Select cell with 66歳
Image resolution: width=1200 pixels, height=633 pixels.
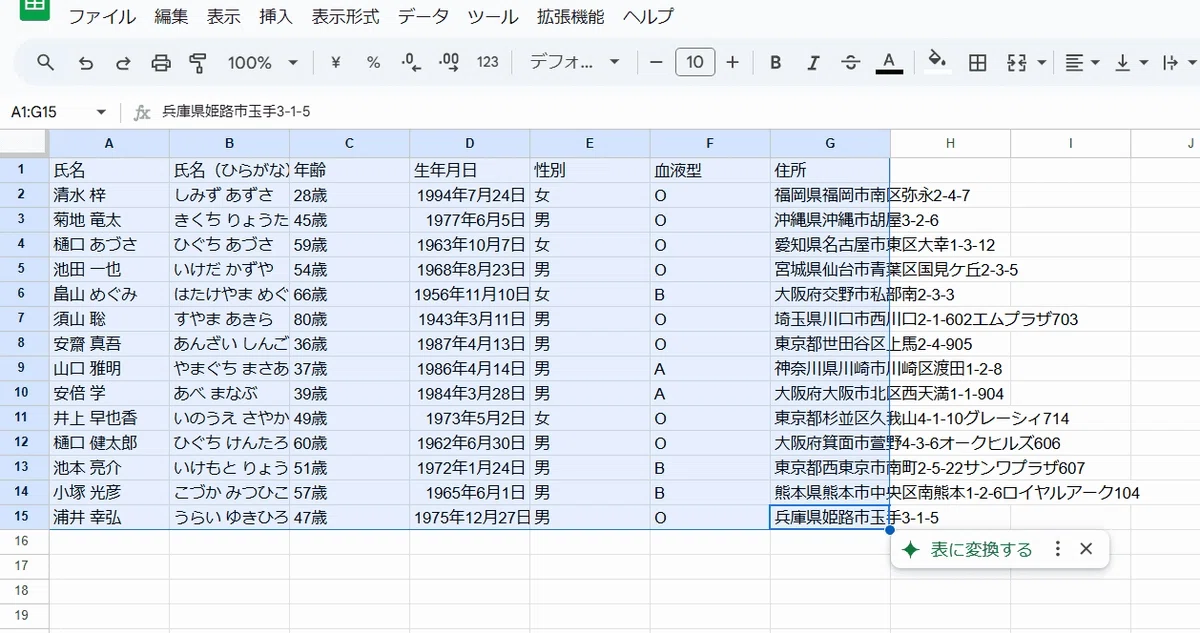349,294
